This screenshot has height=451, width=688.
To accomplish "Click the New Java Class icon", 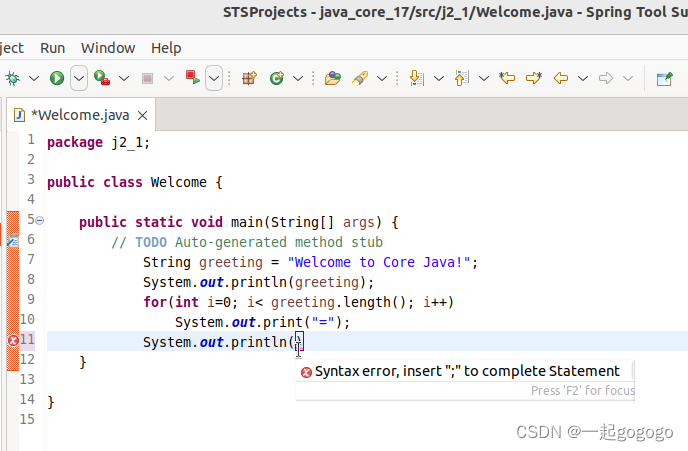I will tap(277, 78).
